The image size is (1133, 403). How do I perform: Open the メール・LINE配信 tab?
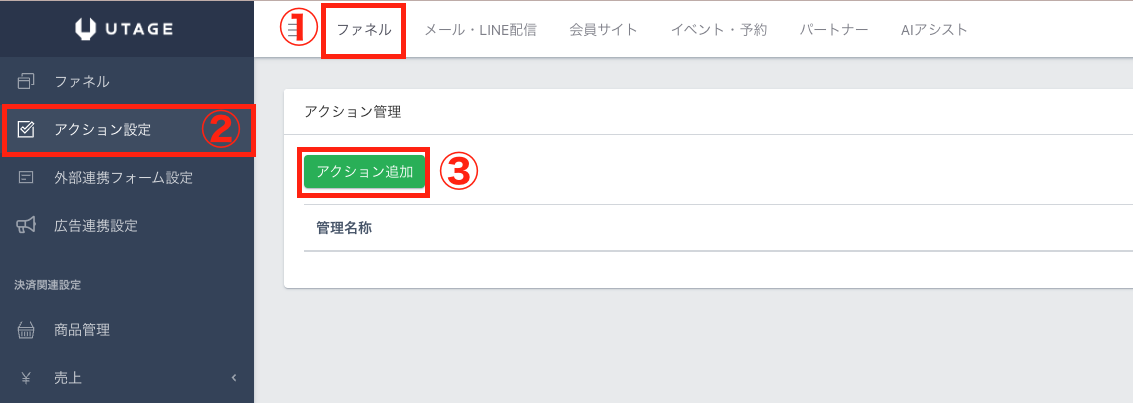click(480, 30)
